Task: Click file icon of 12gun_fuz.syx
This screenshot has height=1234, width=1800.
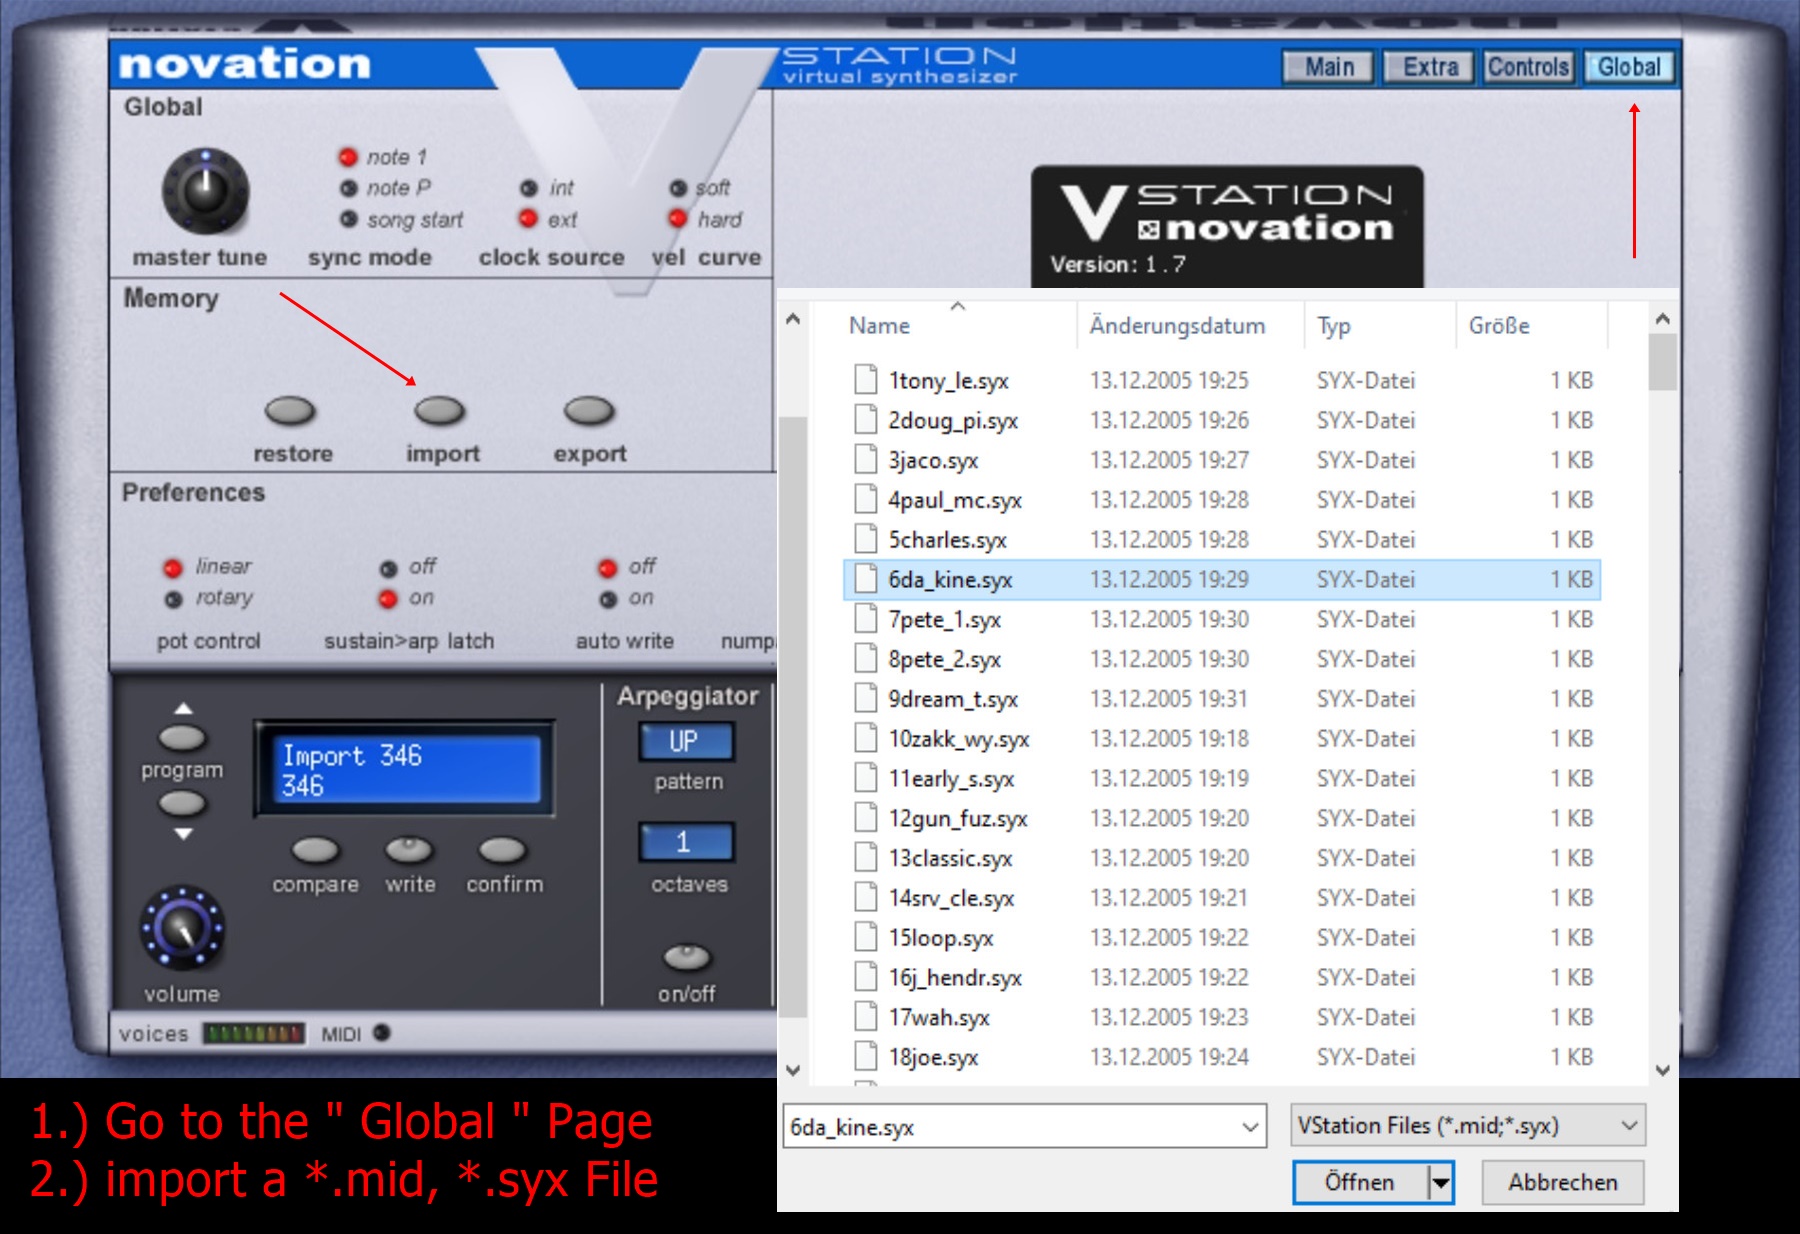Action: point(866,818)
